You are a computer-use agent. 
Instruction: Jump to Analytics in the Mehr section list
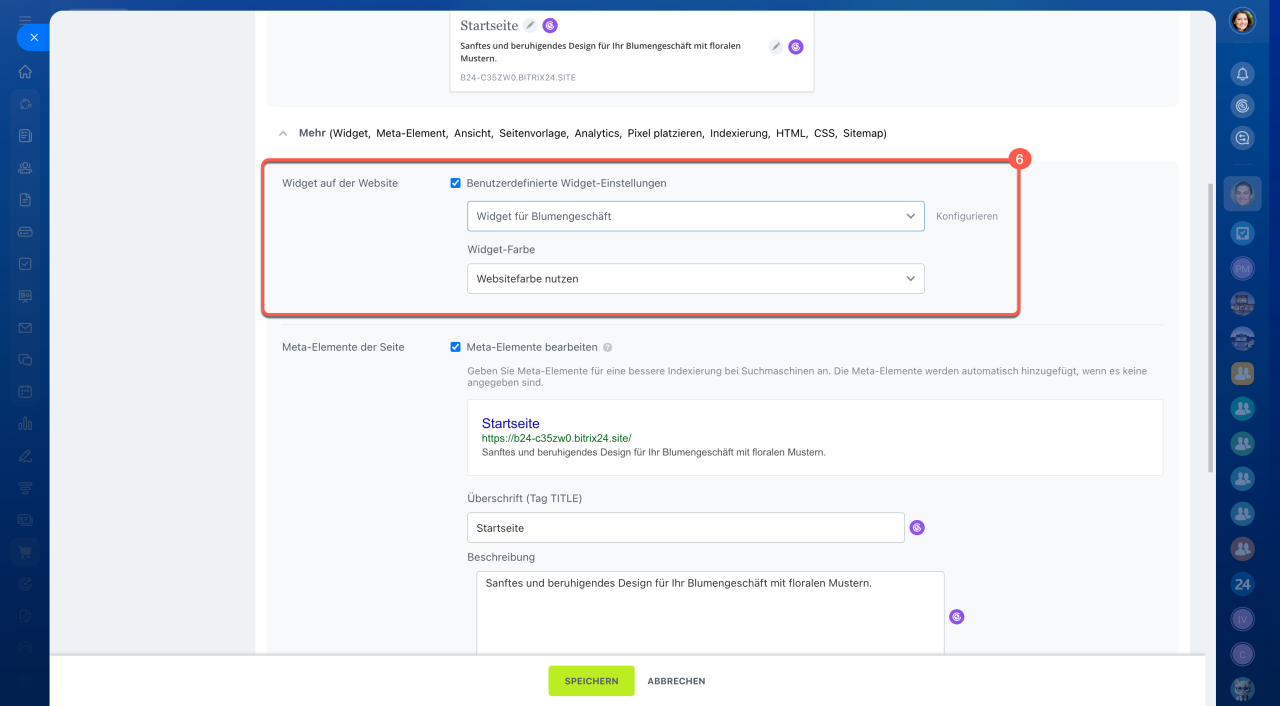(597, 133)
